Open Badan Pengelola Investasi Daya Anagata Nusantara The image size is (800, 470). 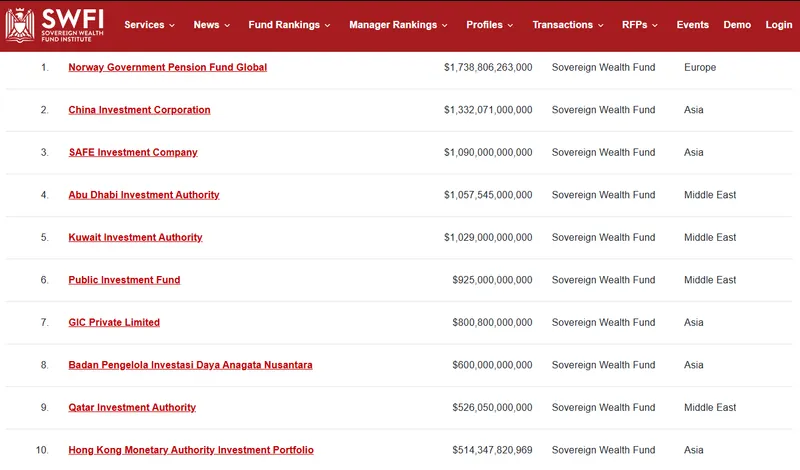190,365
